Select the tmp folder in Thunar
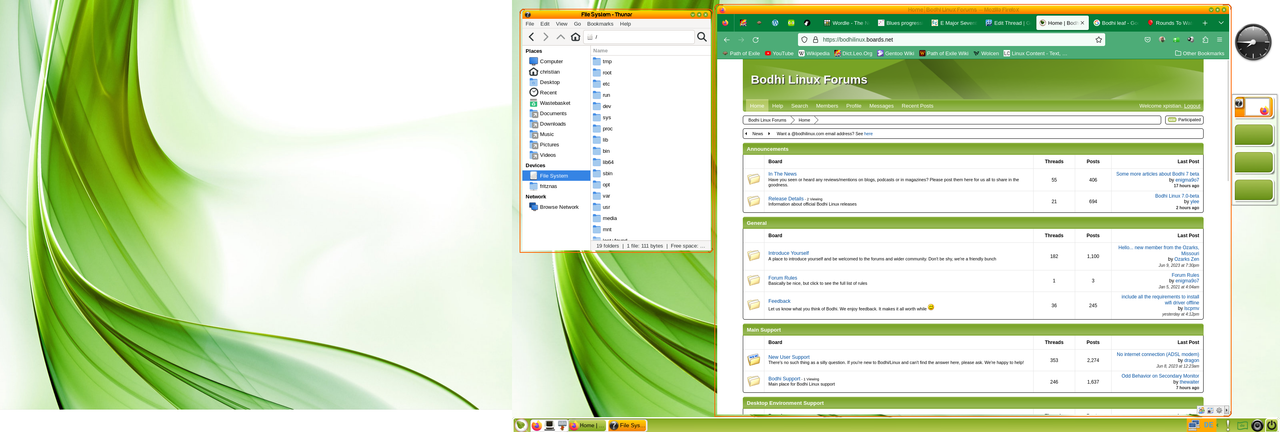Screen dimensions: 1280x432 (x=606, y=61)
